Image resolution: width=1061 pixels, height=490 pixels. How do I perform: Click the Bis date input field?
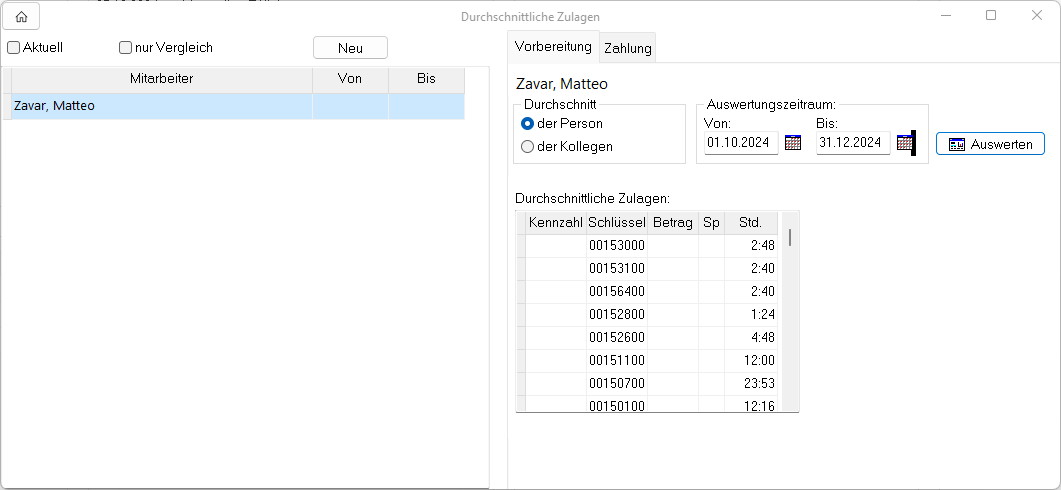point(852,143)
